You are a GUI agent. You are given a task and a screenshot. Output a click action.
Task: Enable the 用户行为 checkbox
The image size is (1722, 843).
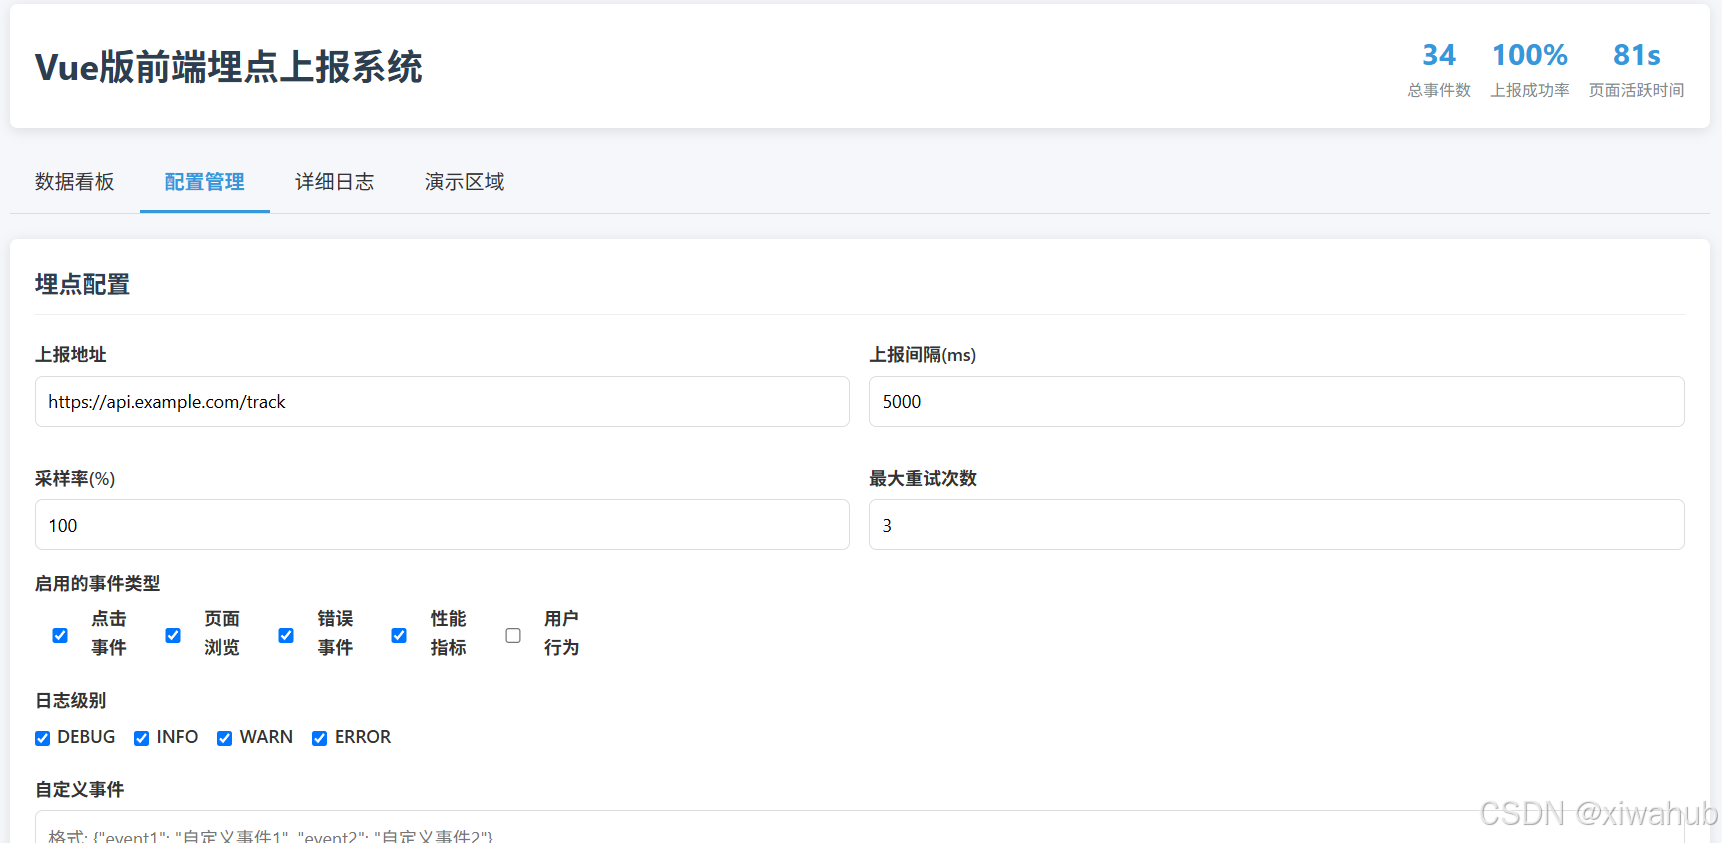[513, 635]
